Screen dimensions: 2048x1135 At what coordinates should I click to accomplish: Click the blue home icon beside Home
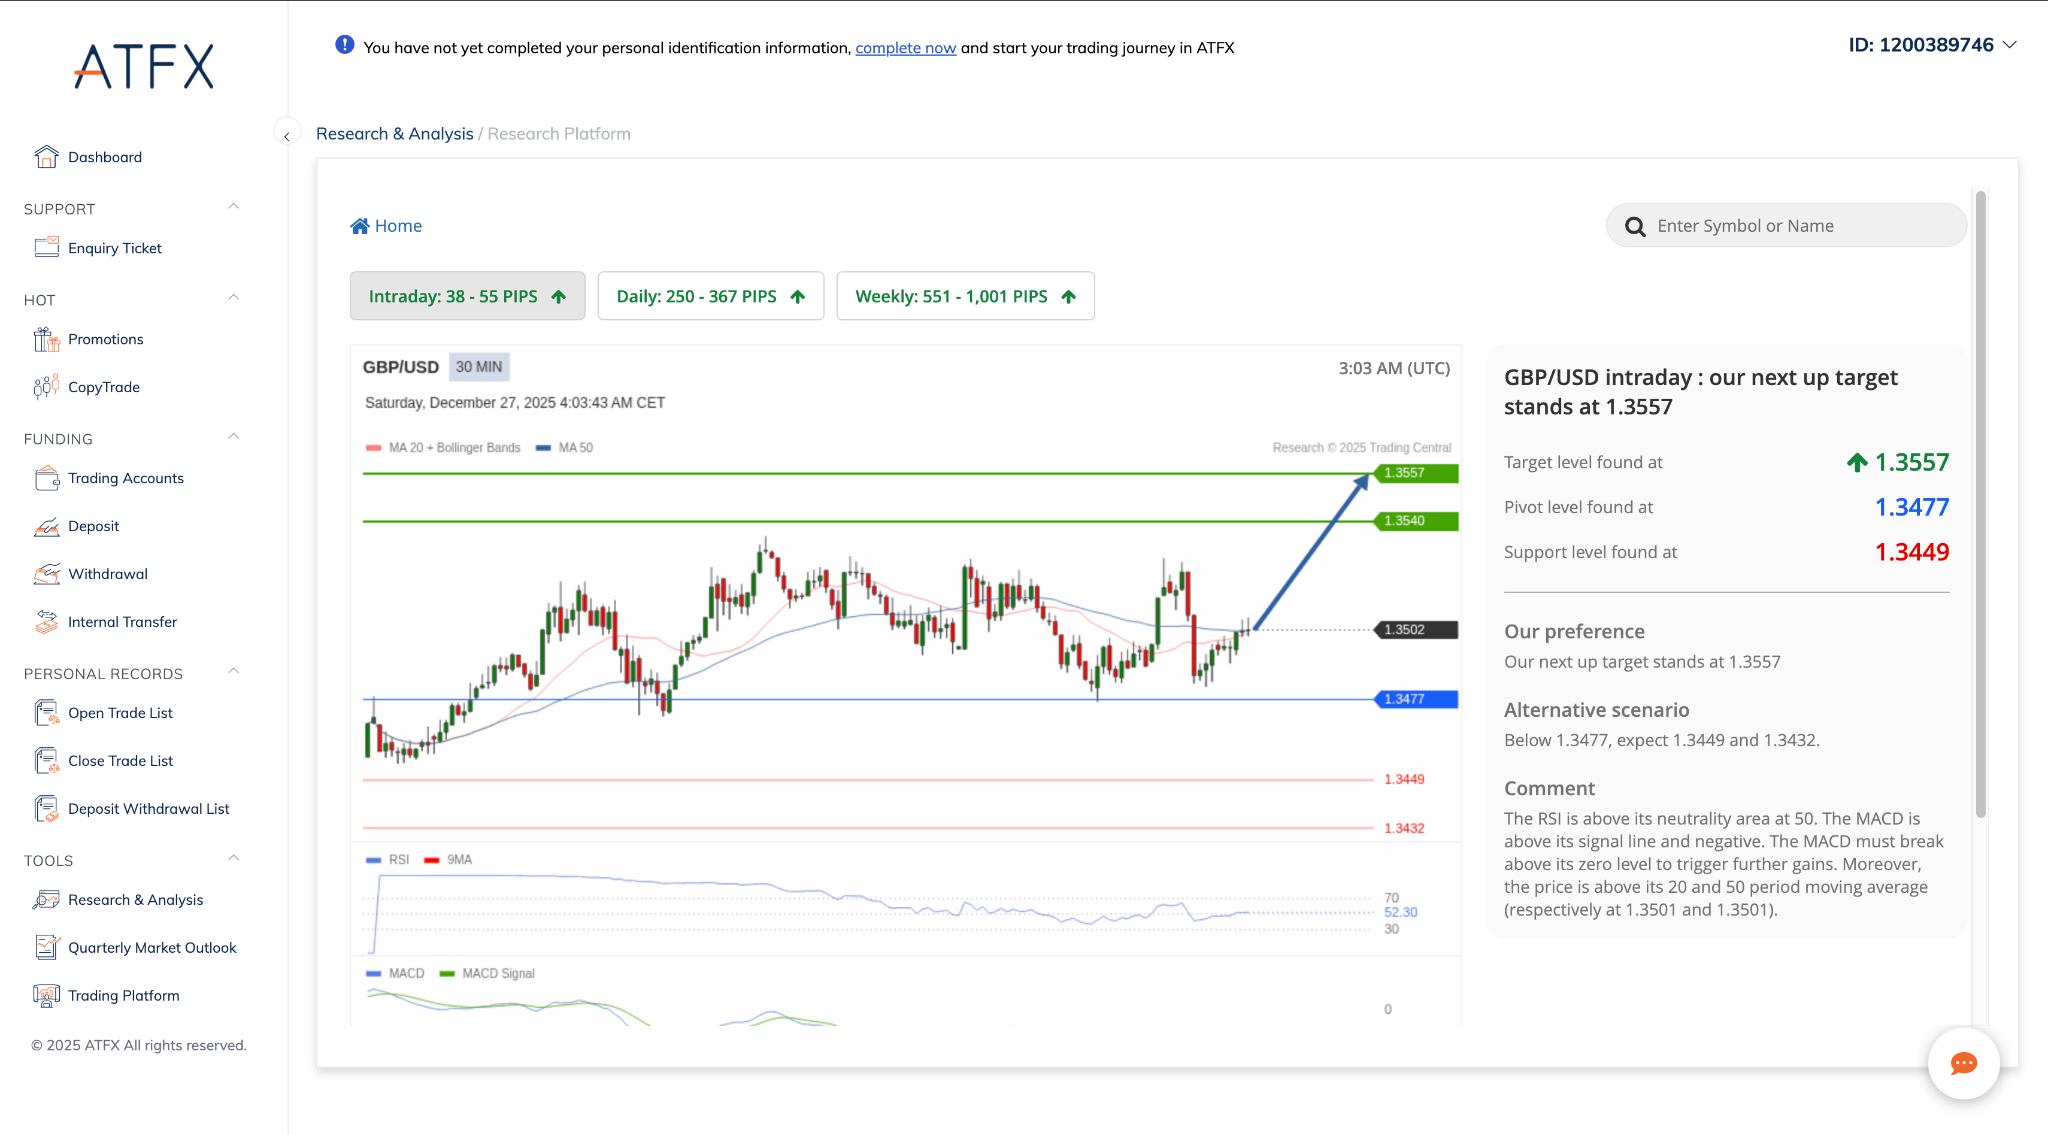pos(359,226)
